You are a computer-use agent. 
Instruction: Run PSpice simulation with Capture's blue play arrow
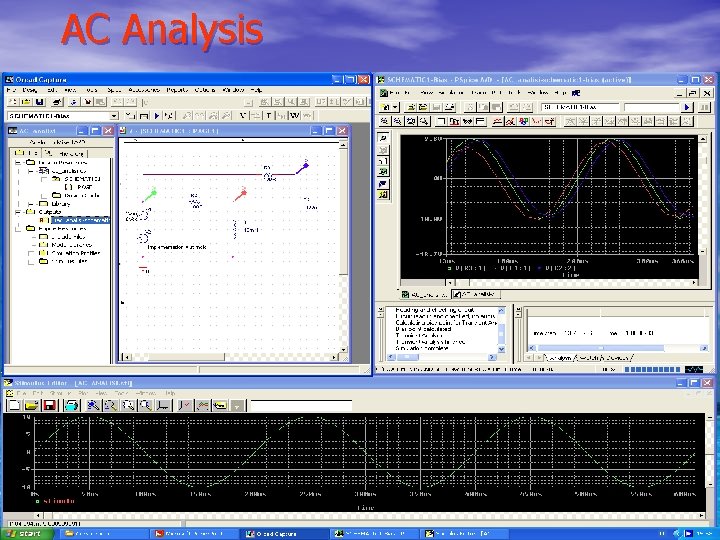157,116
